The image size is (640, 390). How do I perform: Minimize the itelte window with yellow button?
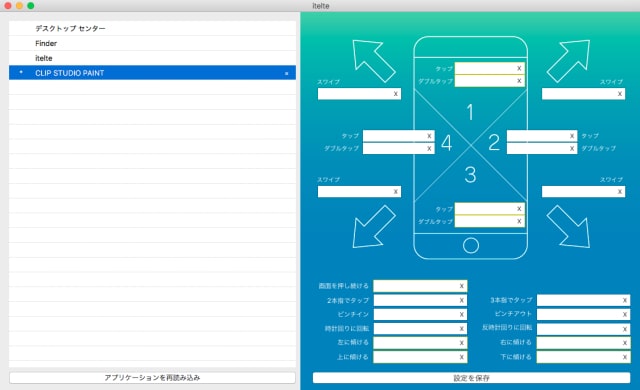pos(19,6)
